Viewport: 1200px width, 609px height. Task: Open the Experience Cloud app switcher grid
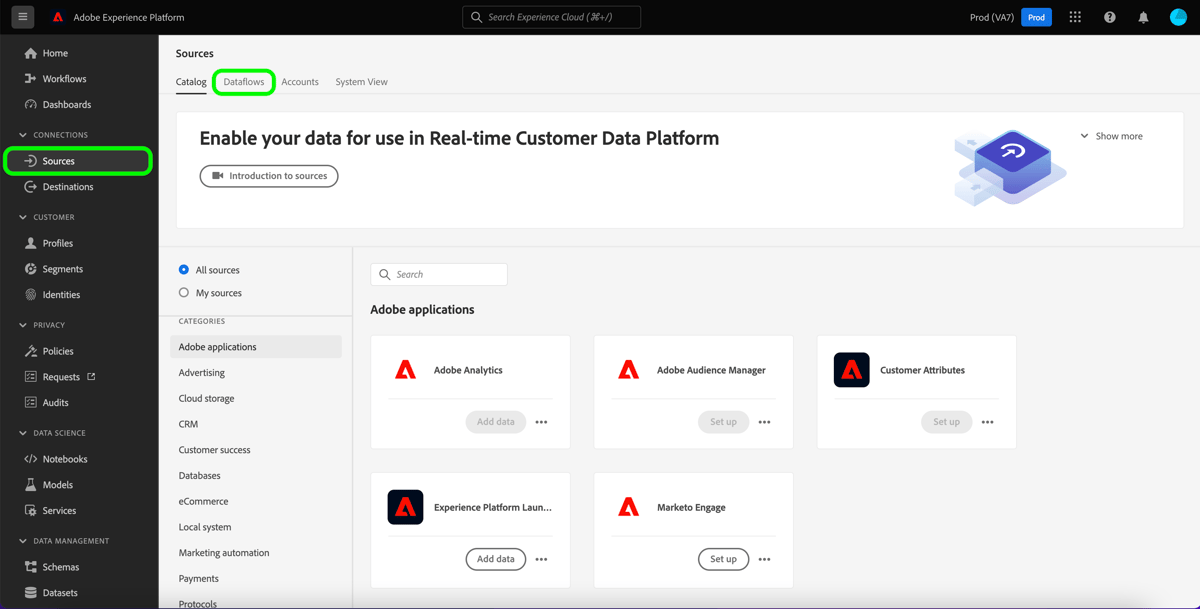[x=1075, y=16]
